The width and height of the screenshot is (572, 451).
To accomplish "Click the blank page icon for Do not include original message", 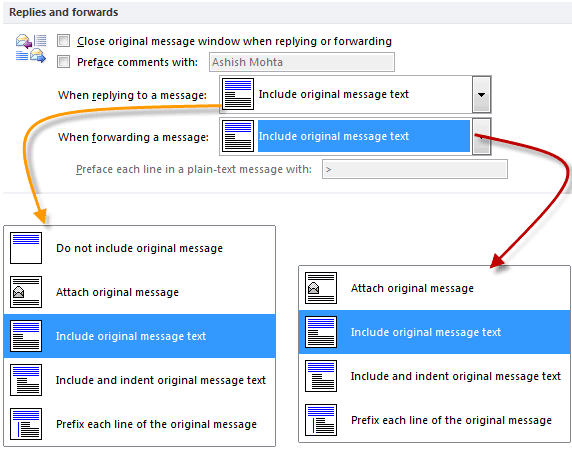I will pyautogui.click(x=26, y=248).
